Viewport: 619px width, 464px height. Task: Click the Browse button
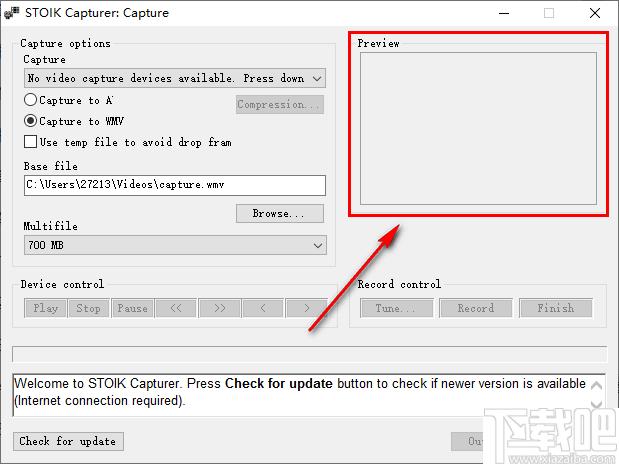(x=280, y=213)
